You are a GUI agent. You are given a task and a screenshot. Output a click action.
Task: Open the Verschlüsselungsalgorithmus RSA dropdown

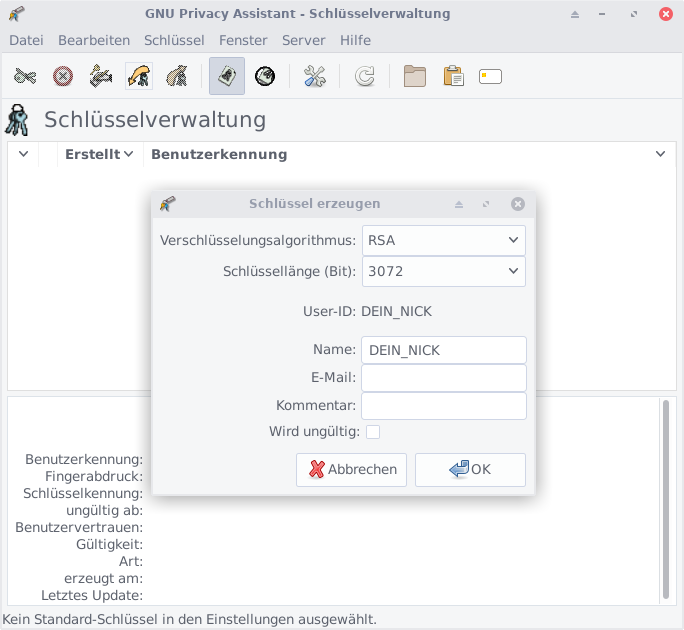[x=443, y=240]
